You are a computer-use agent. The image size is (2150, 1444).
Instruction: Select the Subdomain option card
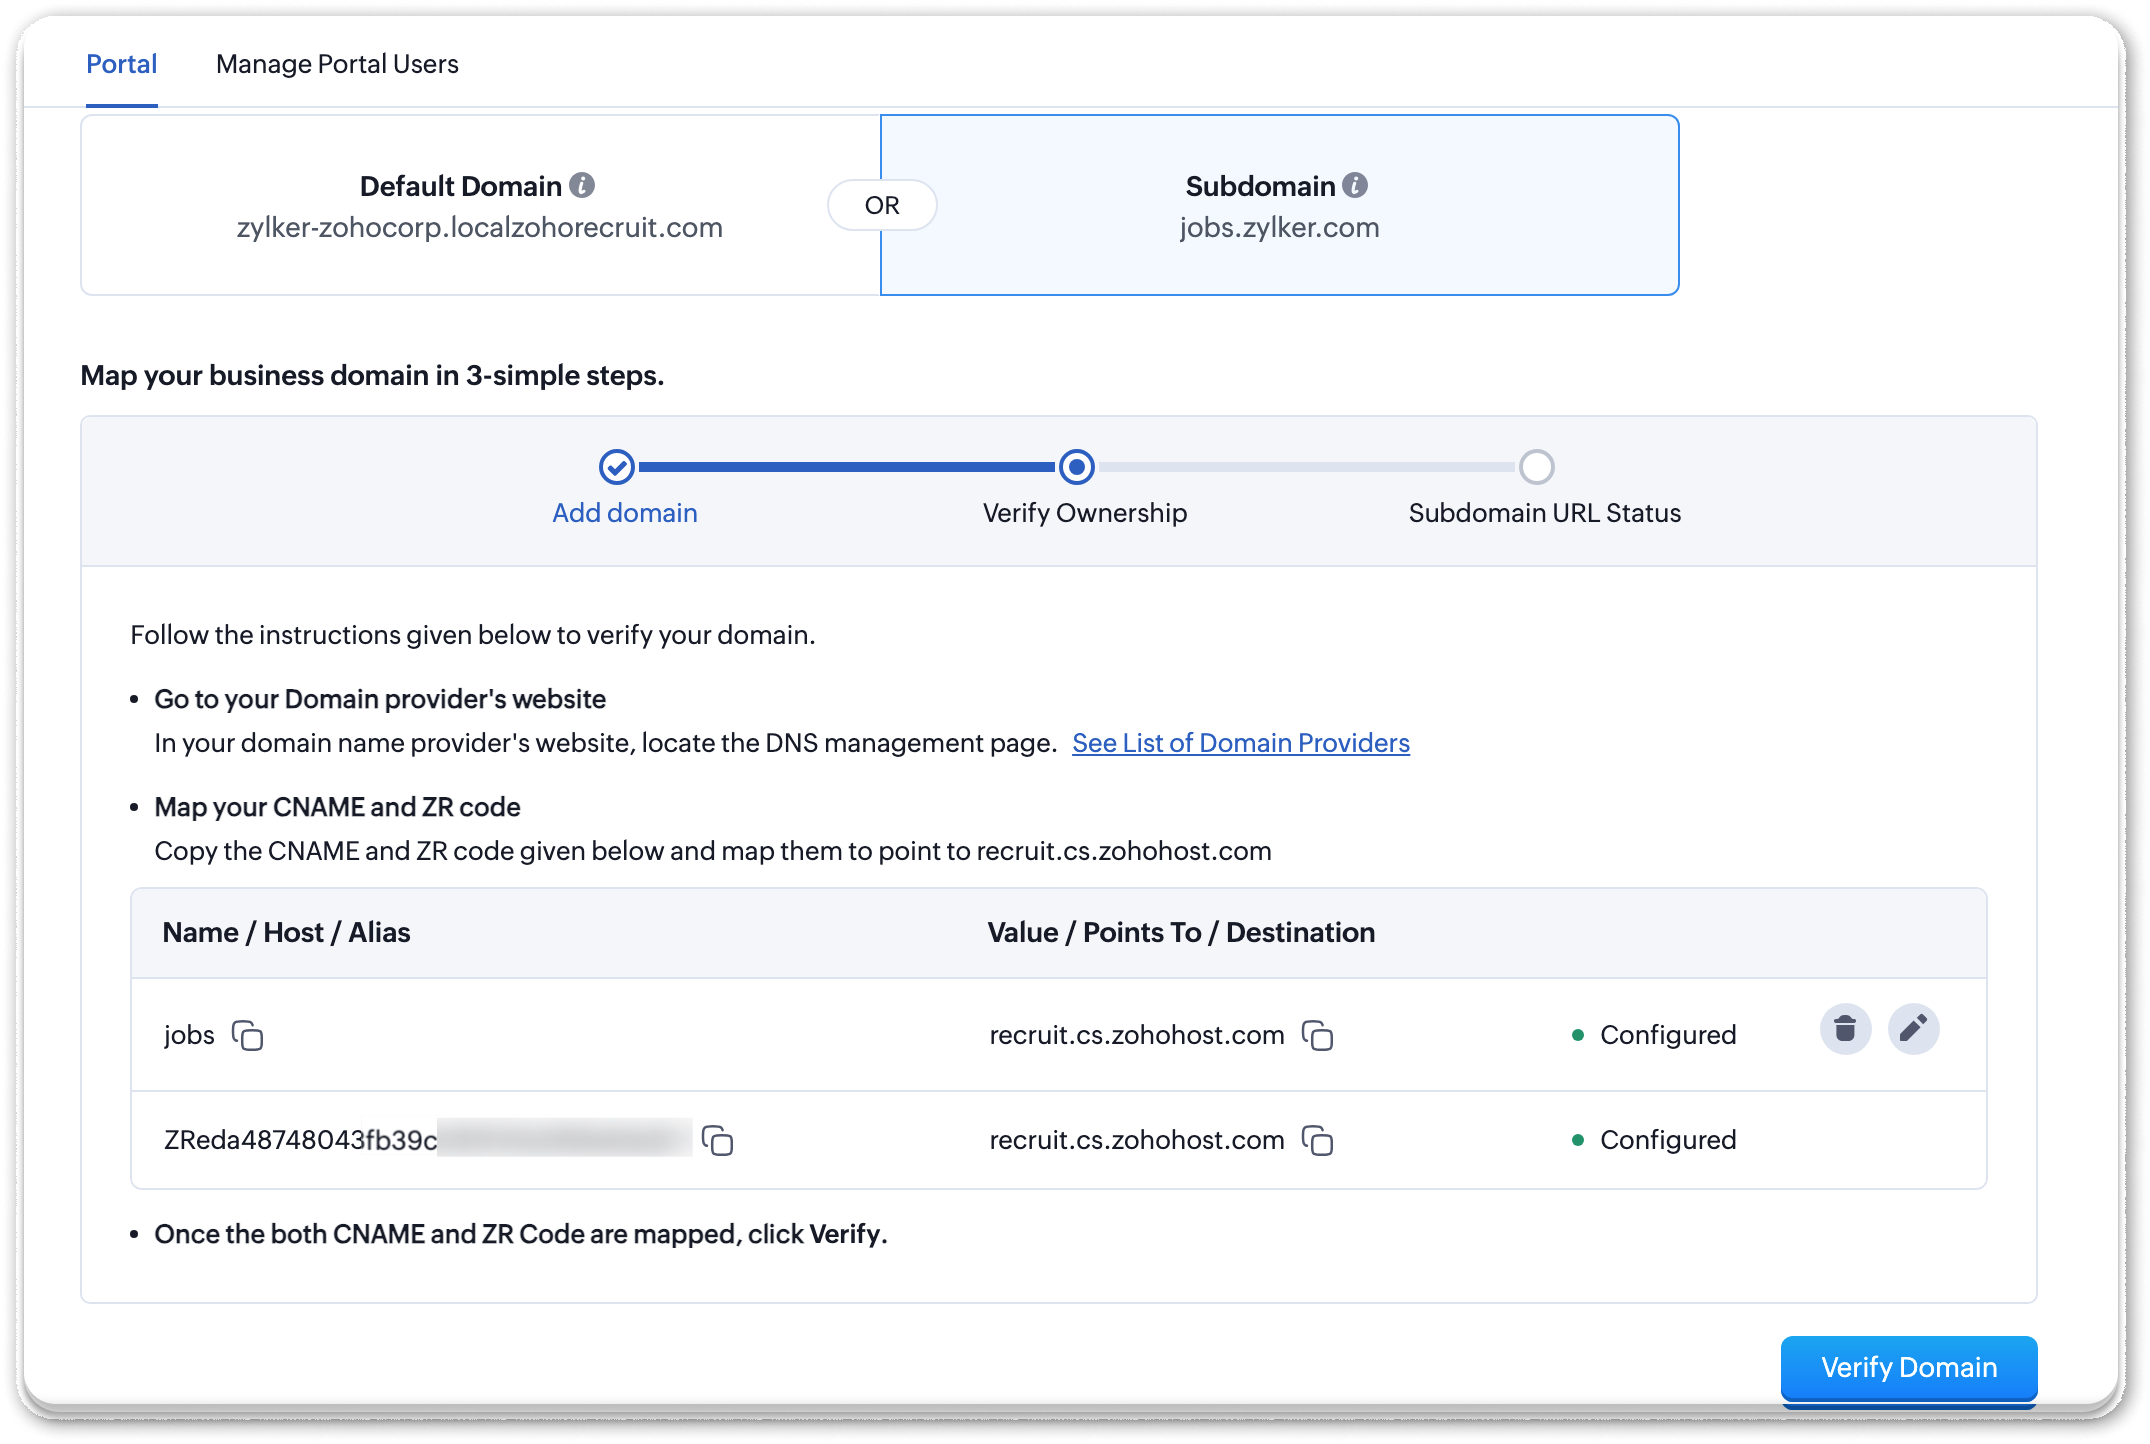1279,205
